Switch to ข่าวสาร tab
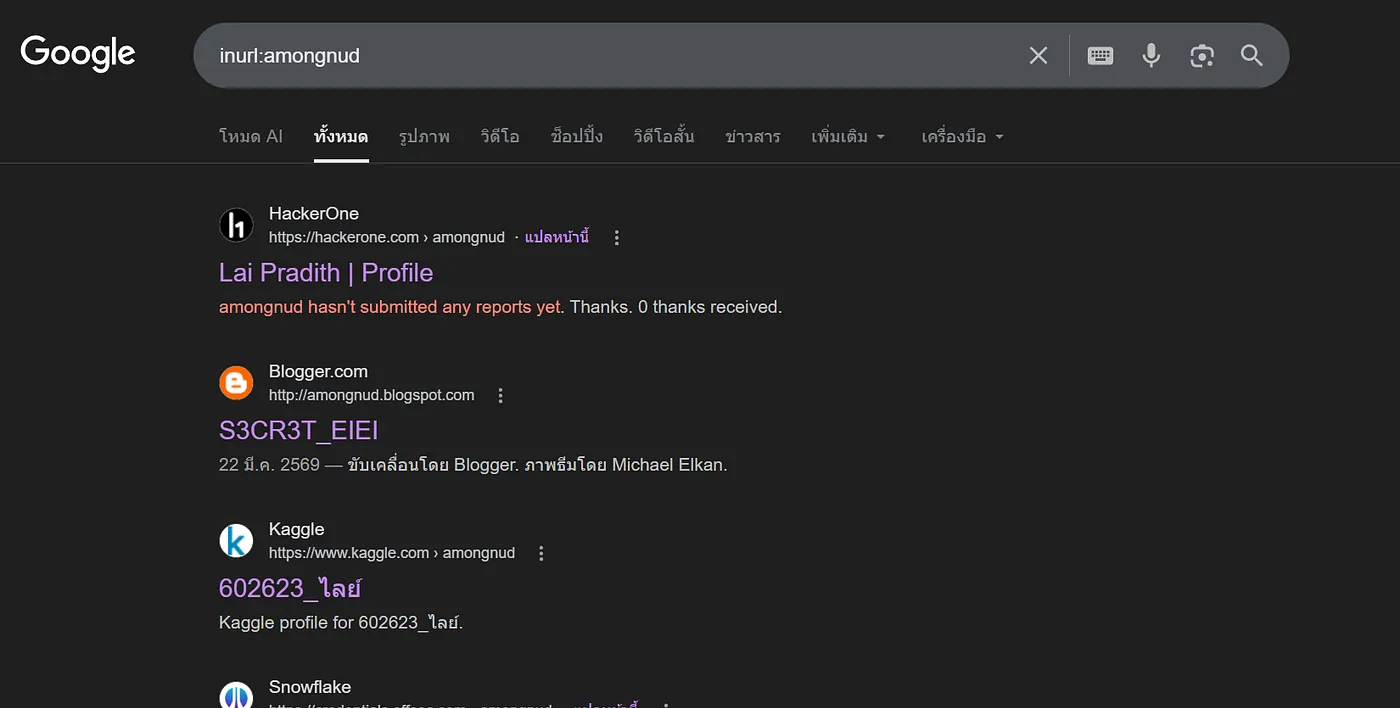Viewport: 1400px width, 708px height. pyautogui.click(x=753, y=137)
